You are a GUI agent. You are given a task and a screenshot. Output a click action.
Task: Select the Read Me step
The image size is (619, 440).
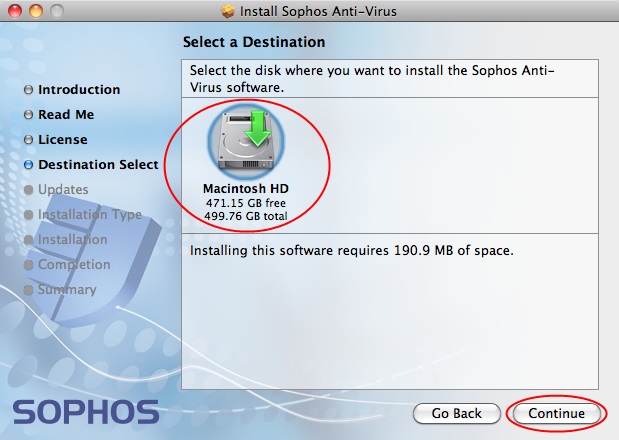point(66,114)
